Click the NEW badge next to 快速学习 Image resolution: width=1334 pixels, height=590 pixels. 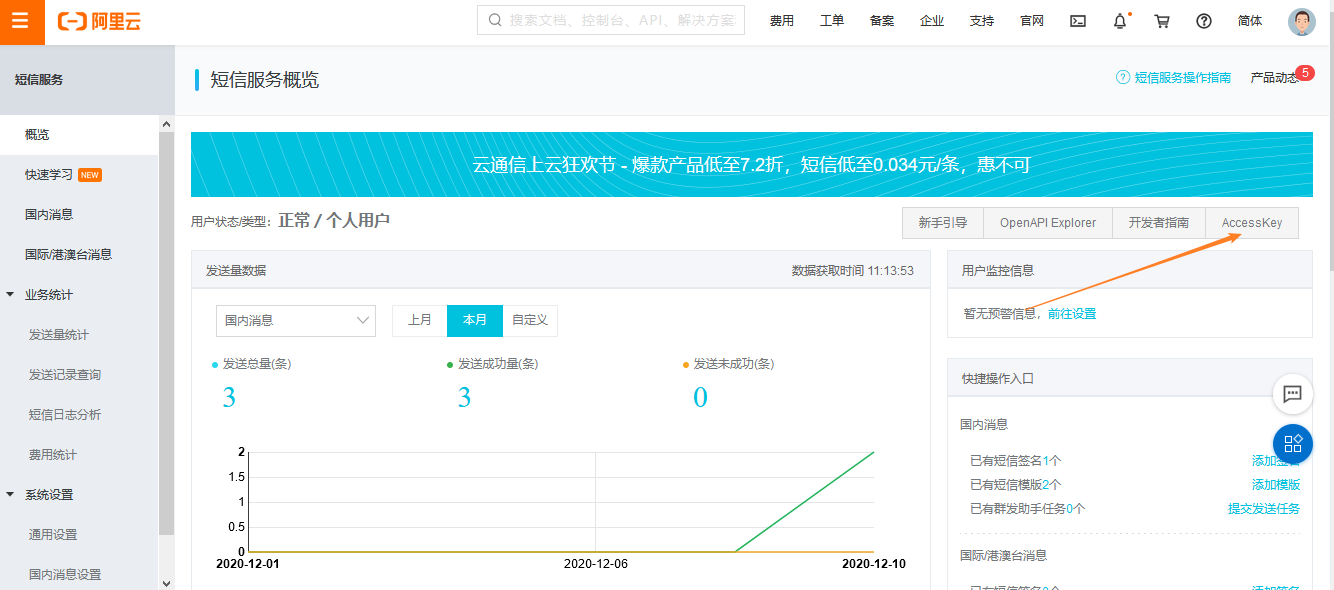[90, 175]
